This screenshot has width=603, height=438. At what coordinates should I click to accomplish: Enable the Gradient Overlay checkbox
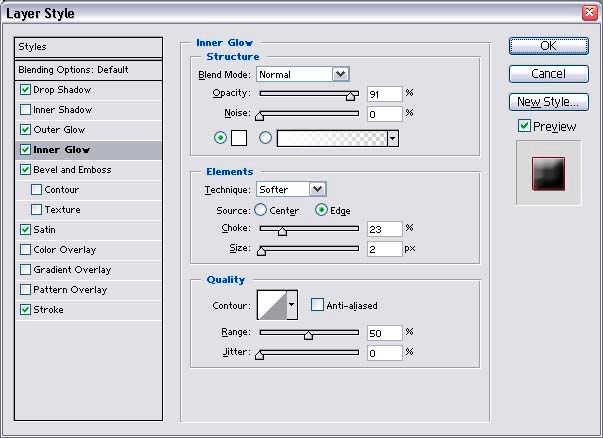tap(25, 270)
